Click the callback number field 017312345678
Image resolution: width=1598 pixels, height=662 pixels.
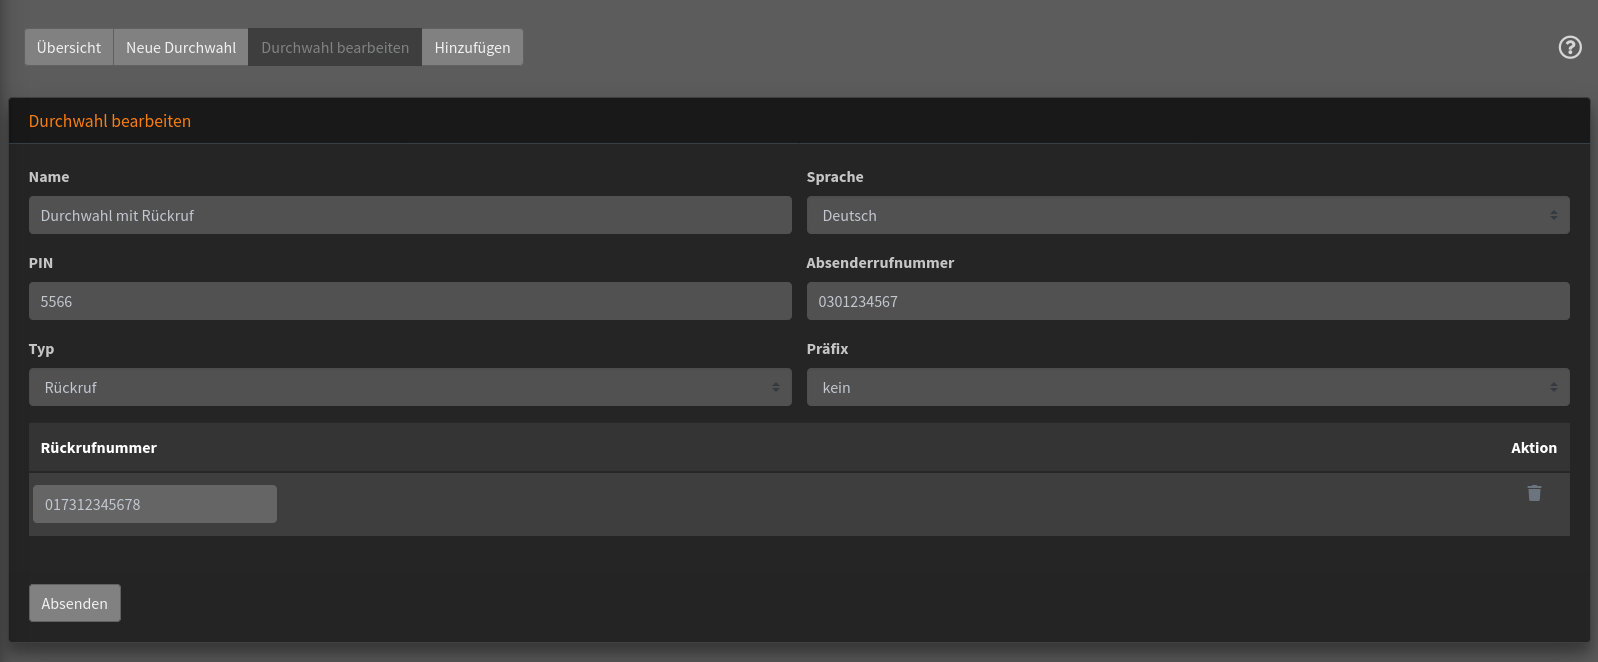(x=155, y=504)
